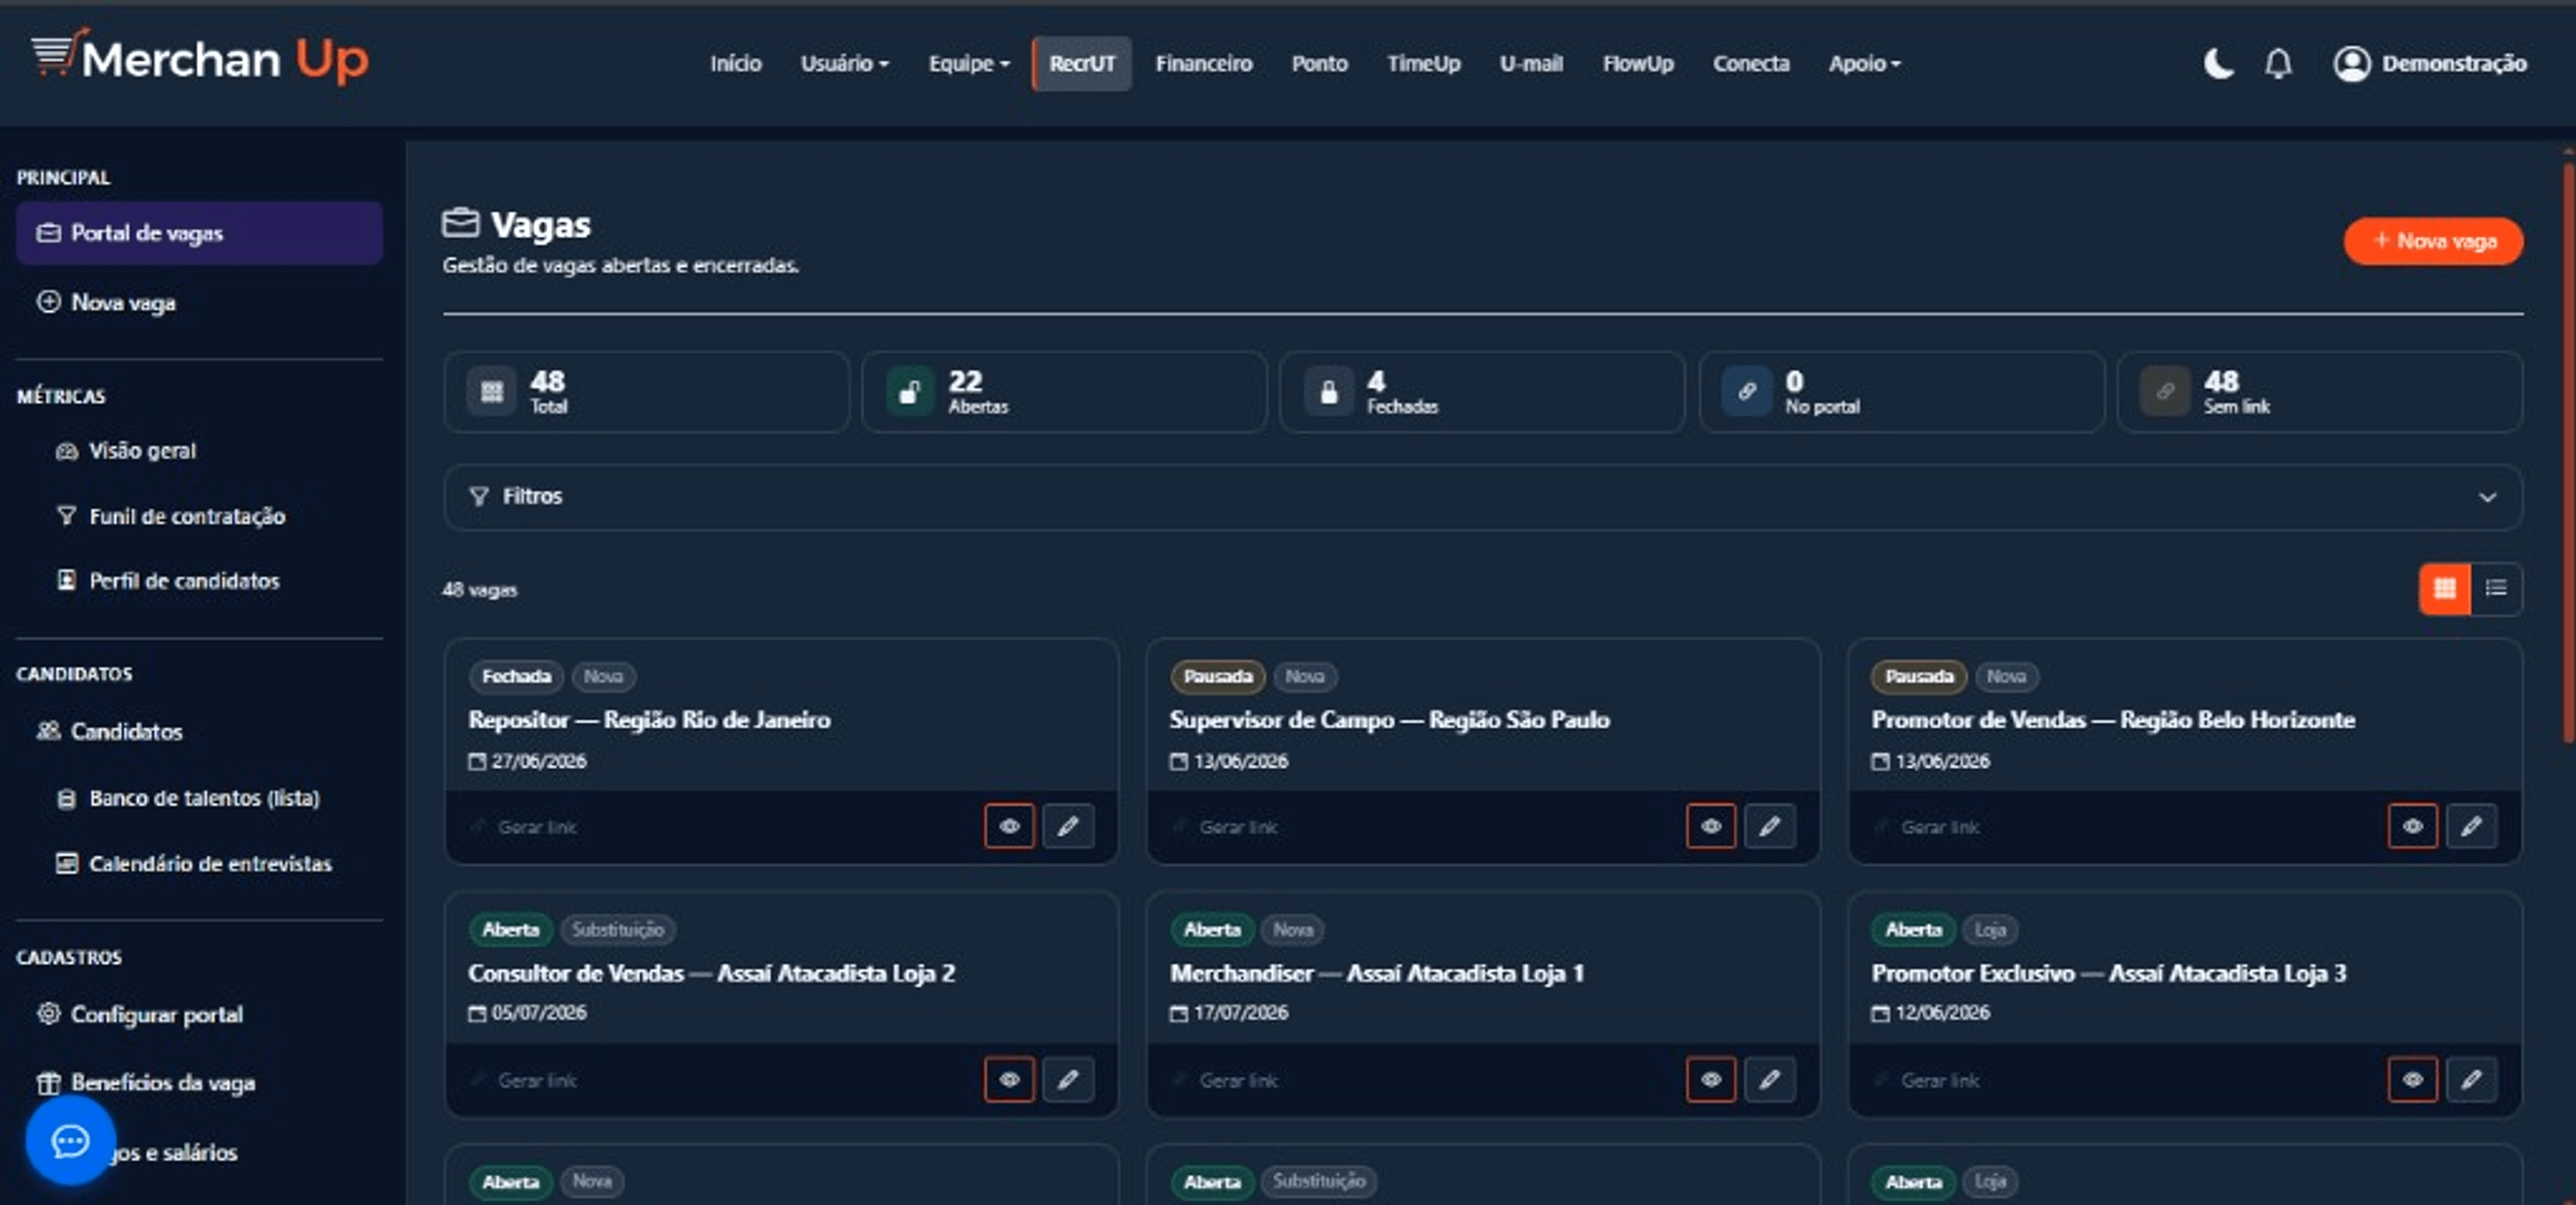2576x1205 pixels.
Task: Go to Início in top navigation
Action: (735, 63)
